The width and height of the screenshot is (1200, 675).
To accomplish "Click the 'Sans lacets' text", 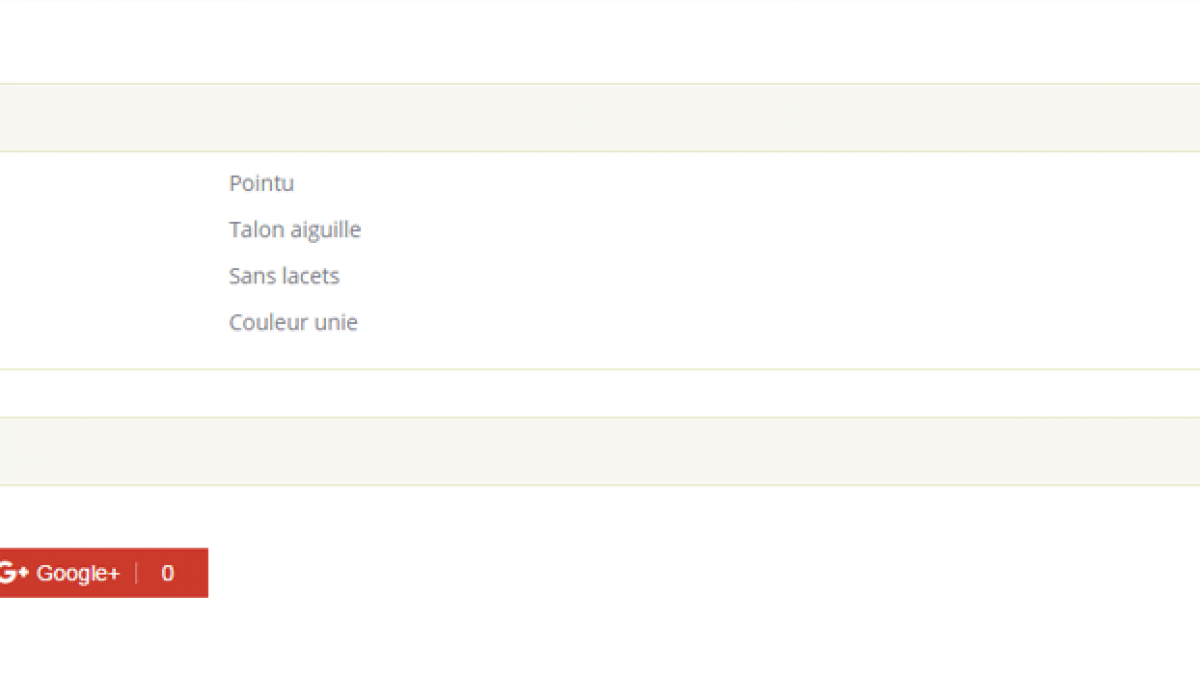I will click(x=284, y=276).
